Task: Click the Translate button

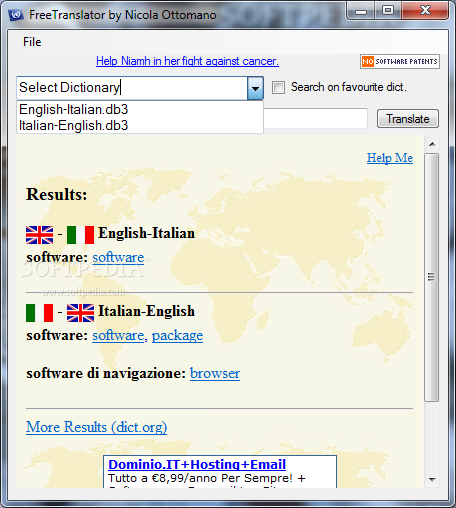Action: 408,119
